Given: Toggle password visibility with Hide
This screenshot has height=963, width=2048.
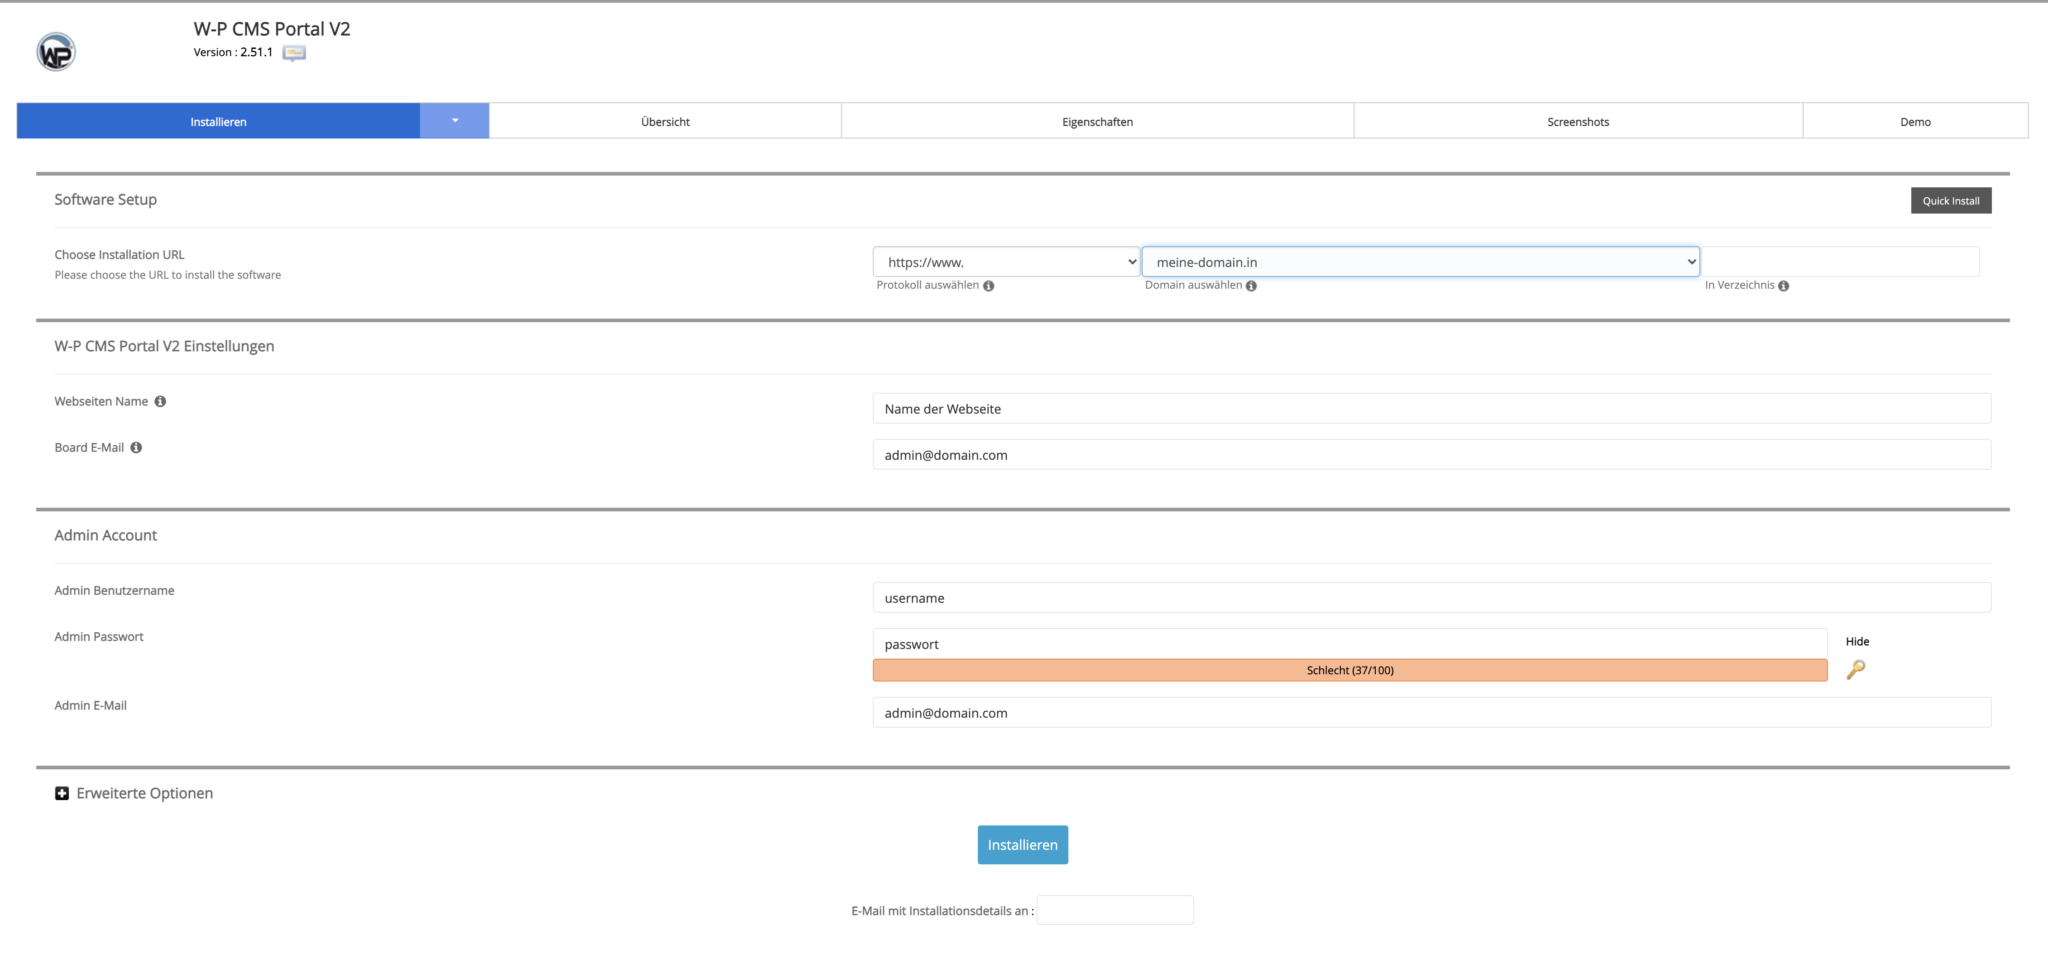Looking at the screenshot, I should [x=1857, y=642].
